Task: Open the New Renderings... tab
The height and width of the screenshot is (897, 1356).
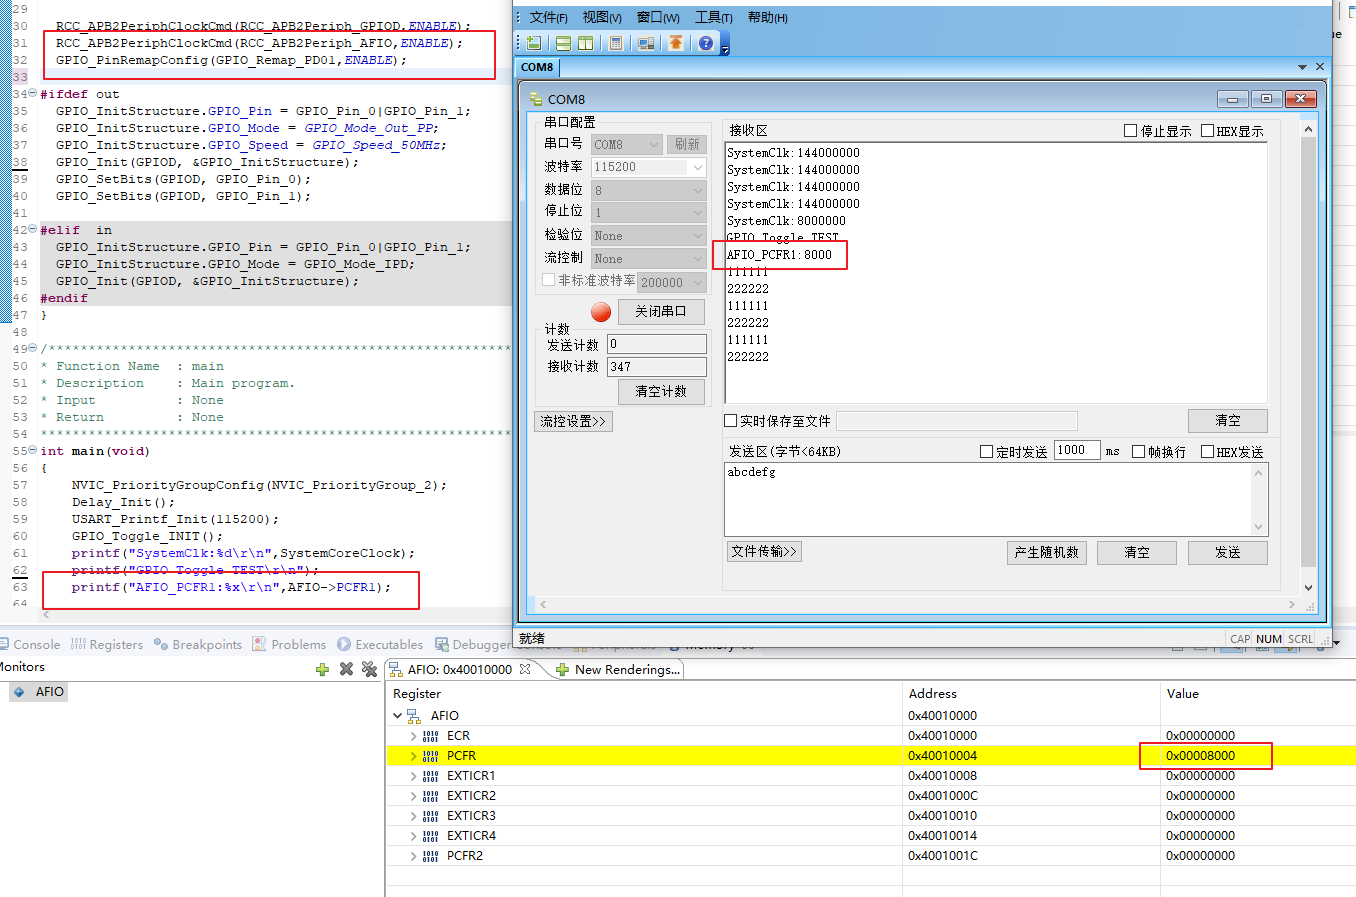Action: [x=618, y=669]
